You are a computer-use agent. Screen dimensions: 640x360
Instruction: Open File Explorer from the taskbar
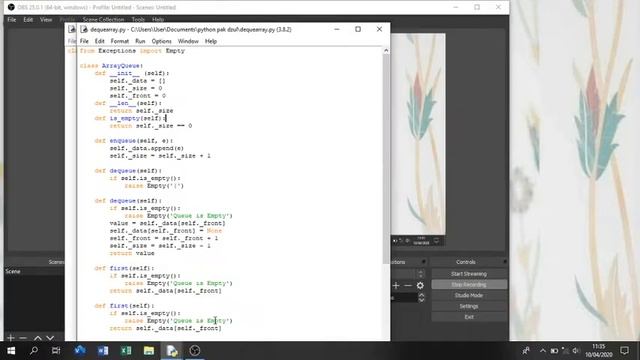[x=149, y=351]
